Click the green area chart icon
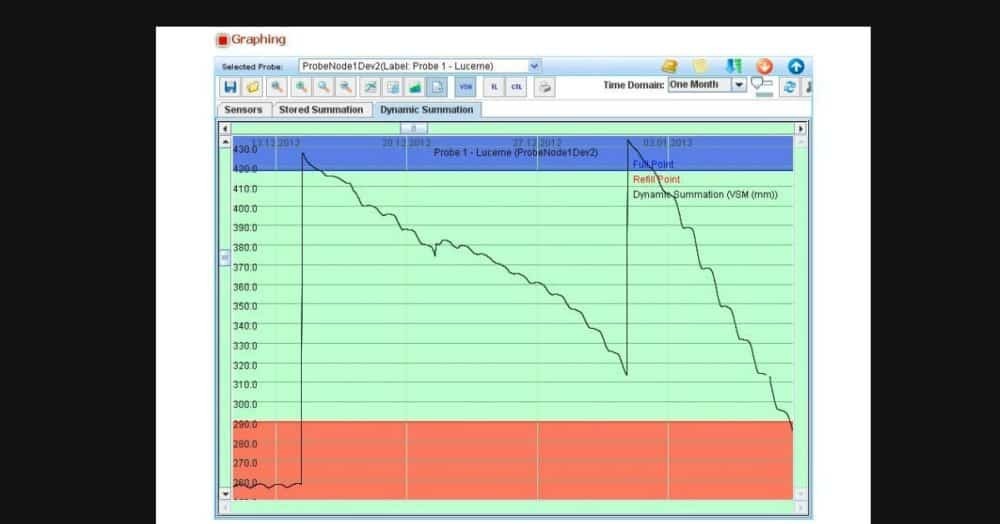The image size is (1000, 524). point(416,87)
